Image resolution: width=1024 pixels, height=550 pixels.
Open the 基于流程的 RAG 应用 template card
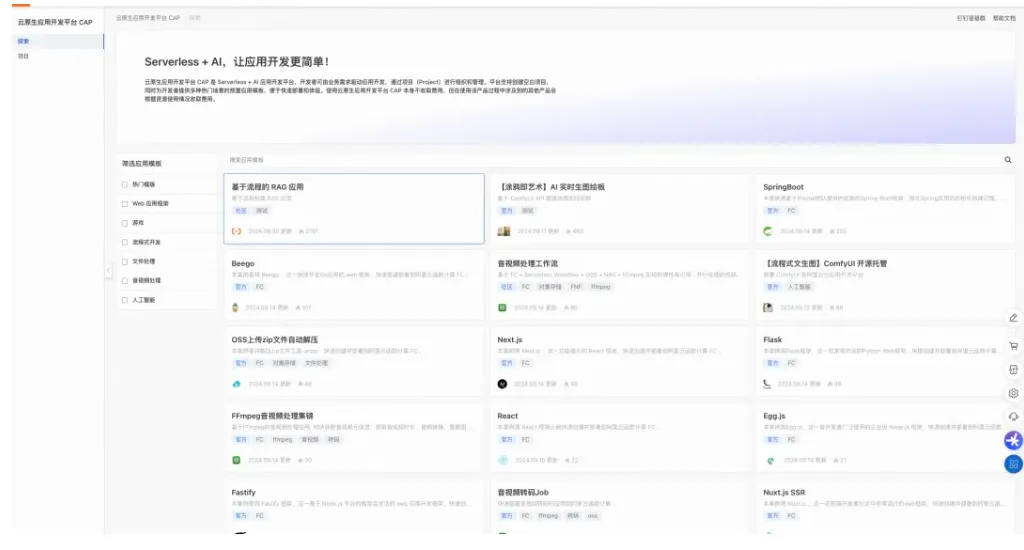[x=354, y=209]
